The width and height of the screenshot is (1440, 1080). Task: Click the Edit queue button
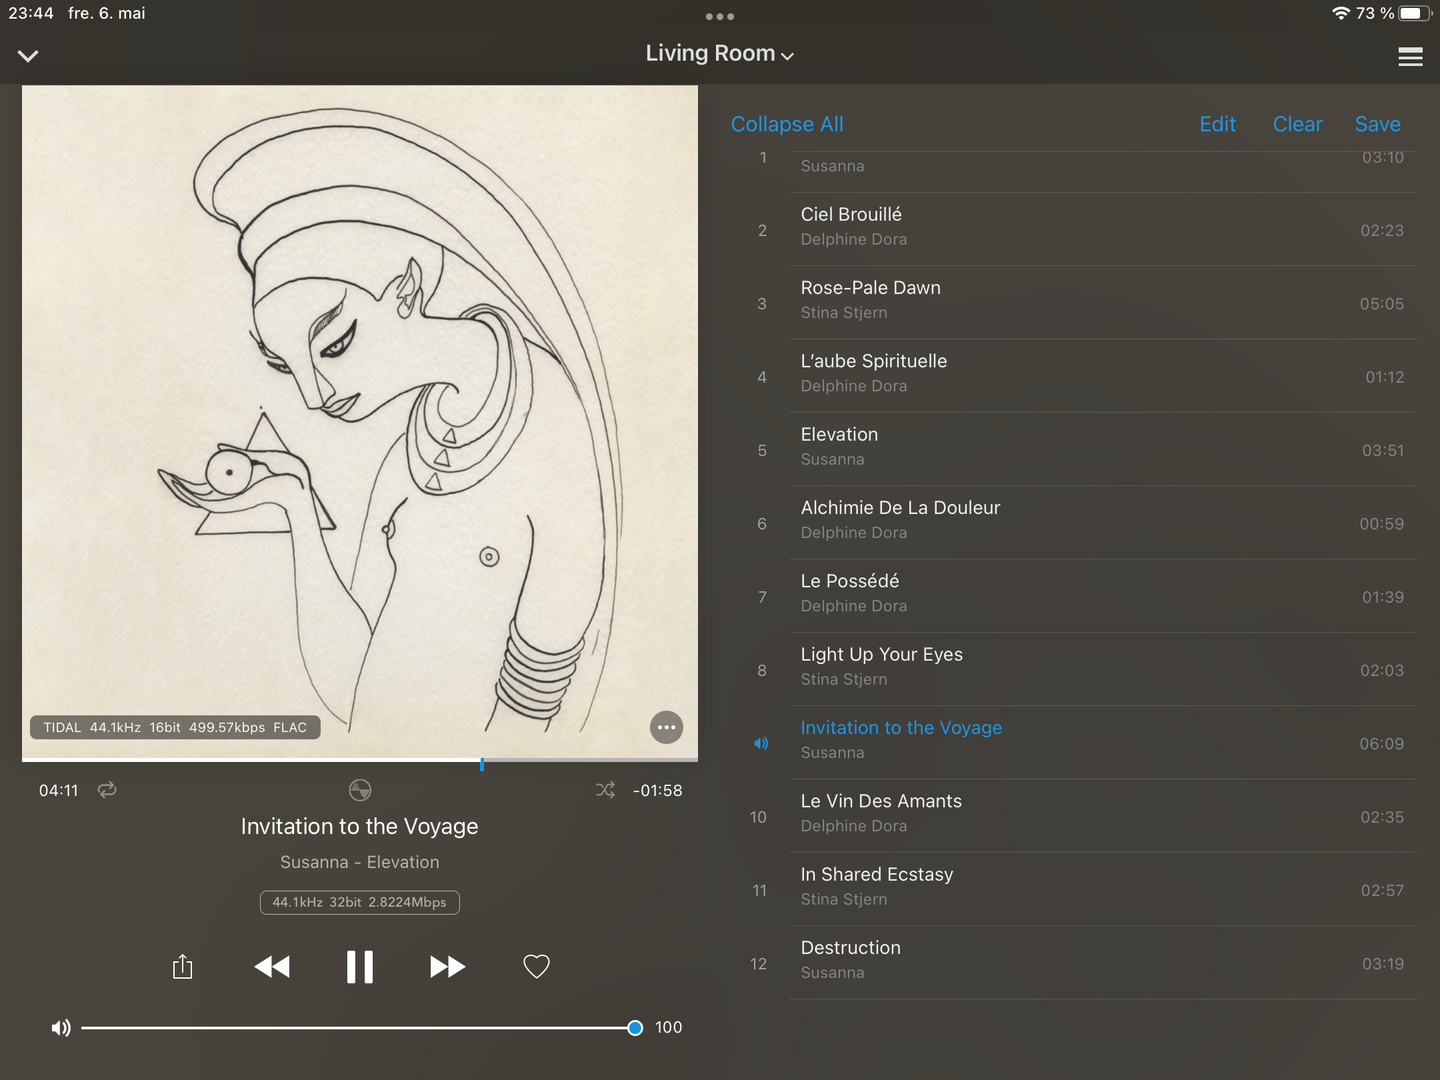pos(1217,124)
